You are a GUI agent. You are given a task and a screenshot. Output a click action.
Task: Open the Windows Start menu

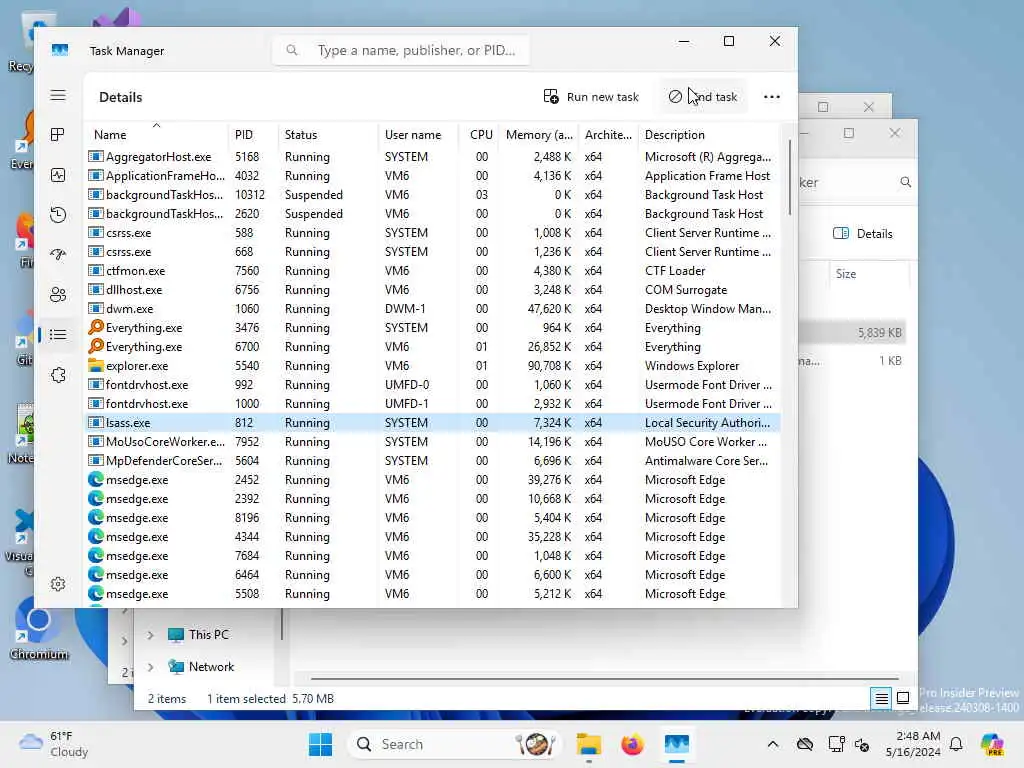click(x=321, y=744)
